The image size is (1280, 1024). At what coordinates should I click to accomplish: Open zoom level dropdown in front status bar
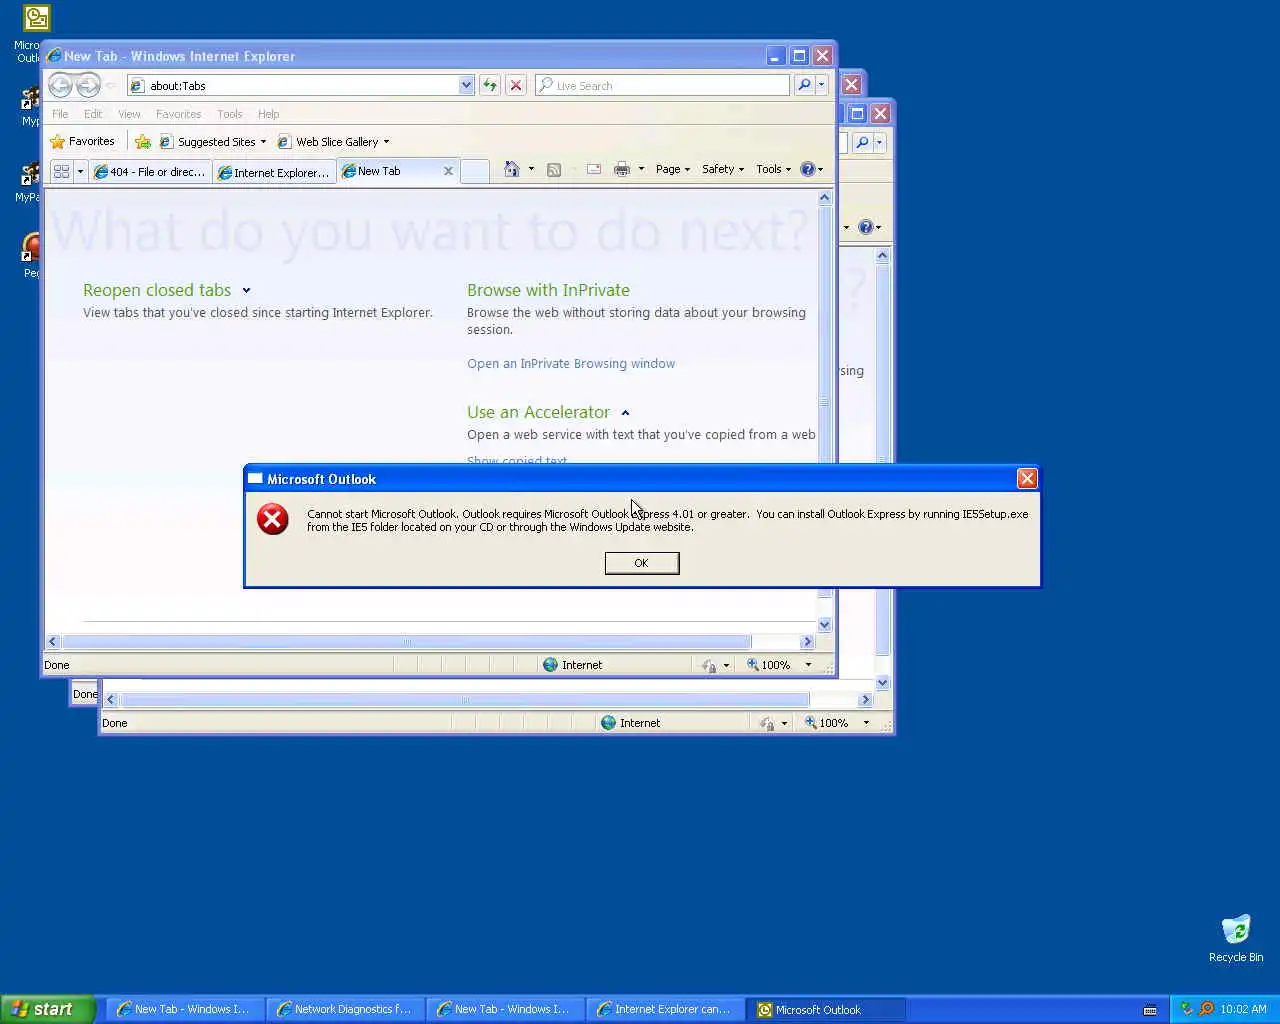[x=808, y=665]
